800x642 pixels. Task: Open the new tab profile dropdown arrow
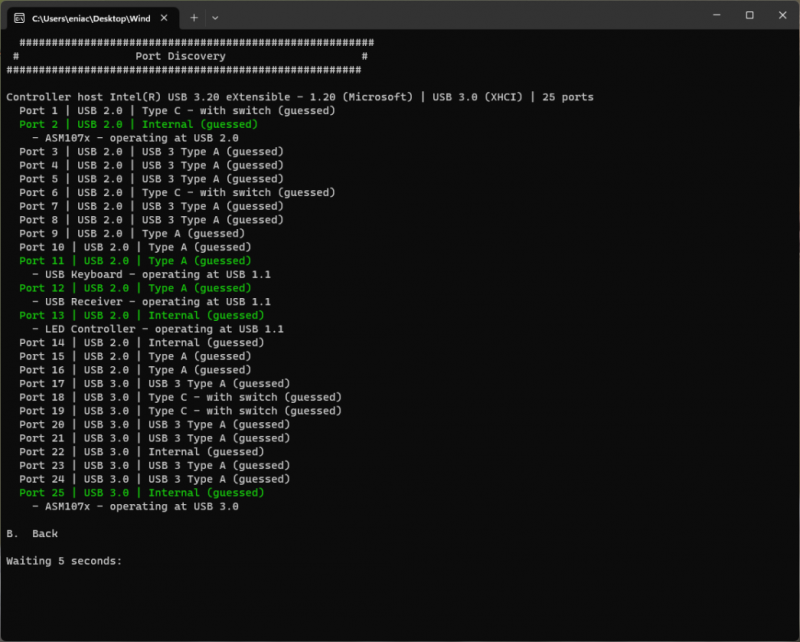pyautogui.click(x=215, y=18)
